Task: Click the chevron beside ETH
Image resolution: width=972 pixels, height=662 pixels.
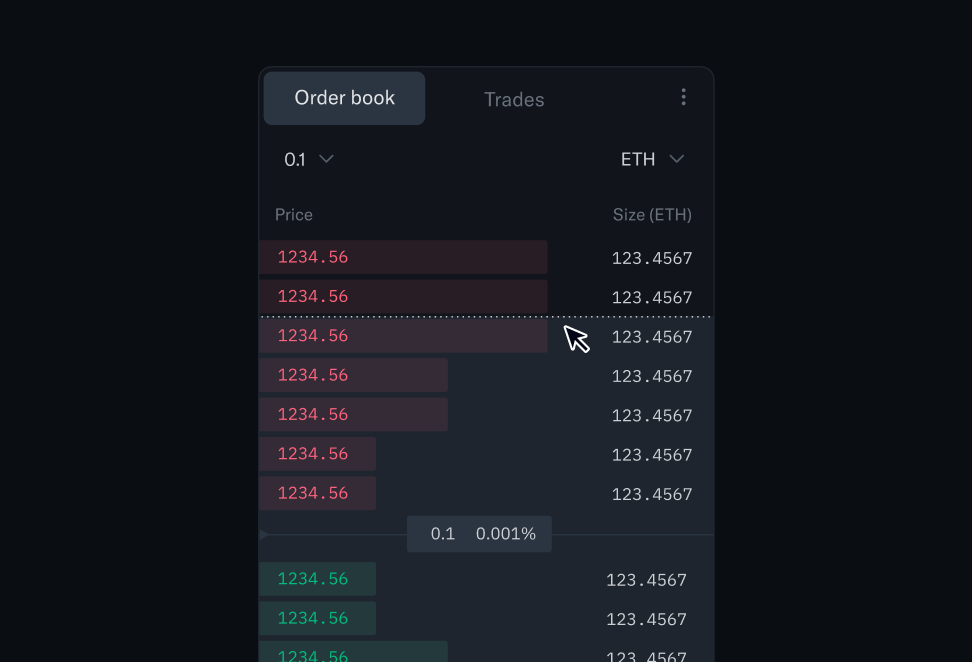Action: click(677, 158)
